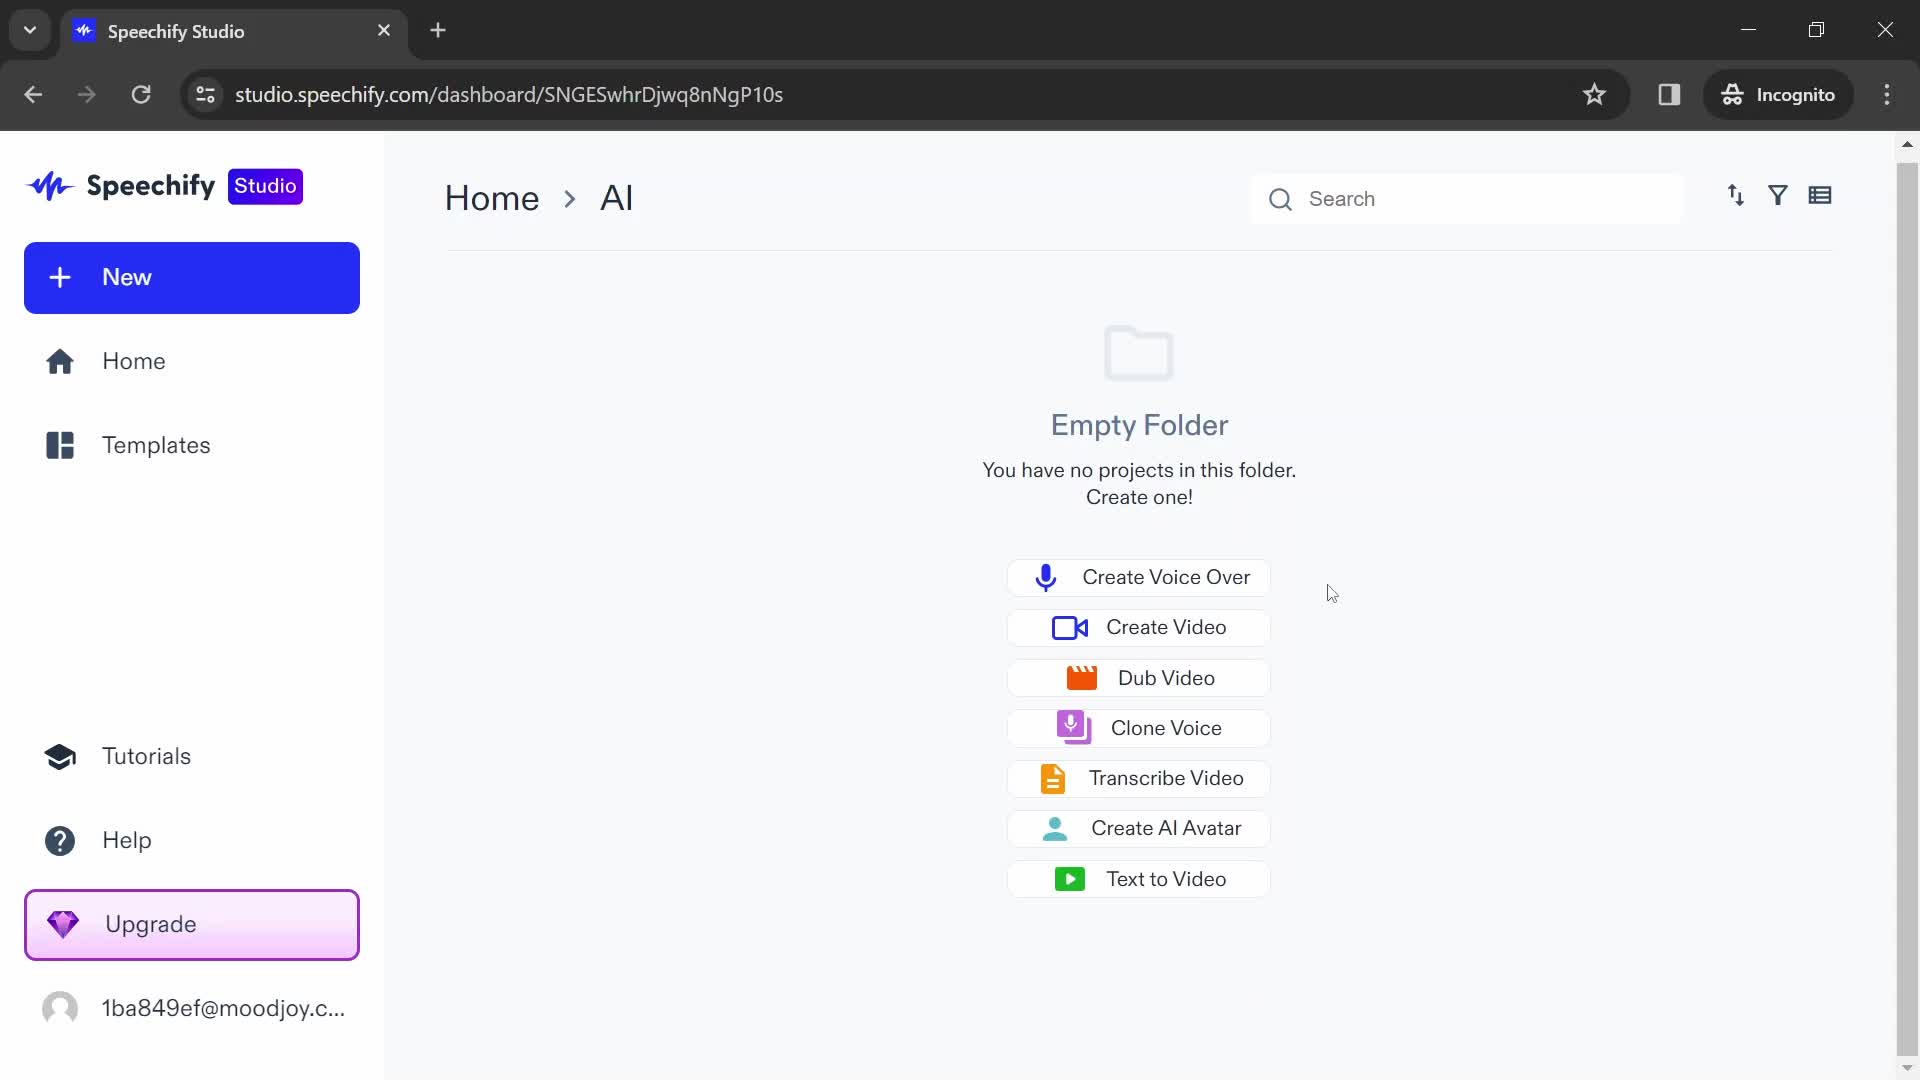Click the New project button
Image resolution: width=1920 pixels, height=1080 pixels.
tap(191, 277)
